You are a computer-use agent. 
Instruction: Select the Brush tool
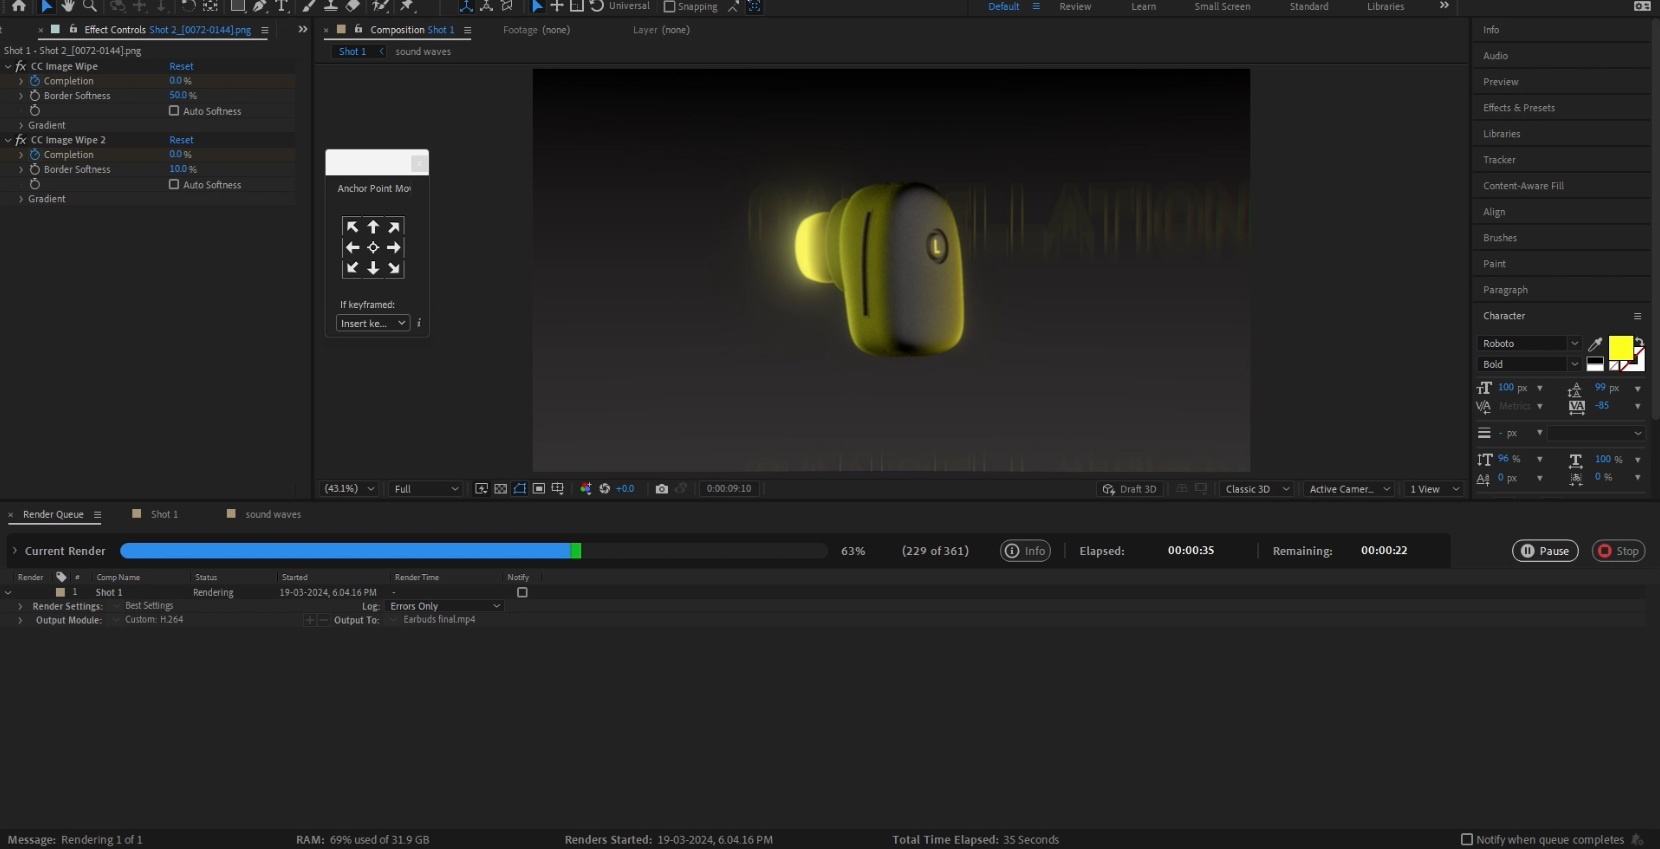tap(308, 6)
